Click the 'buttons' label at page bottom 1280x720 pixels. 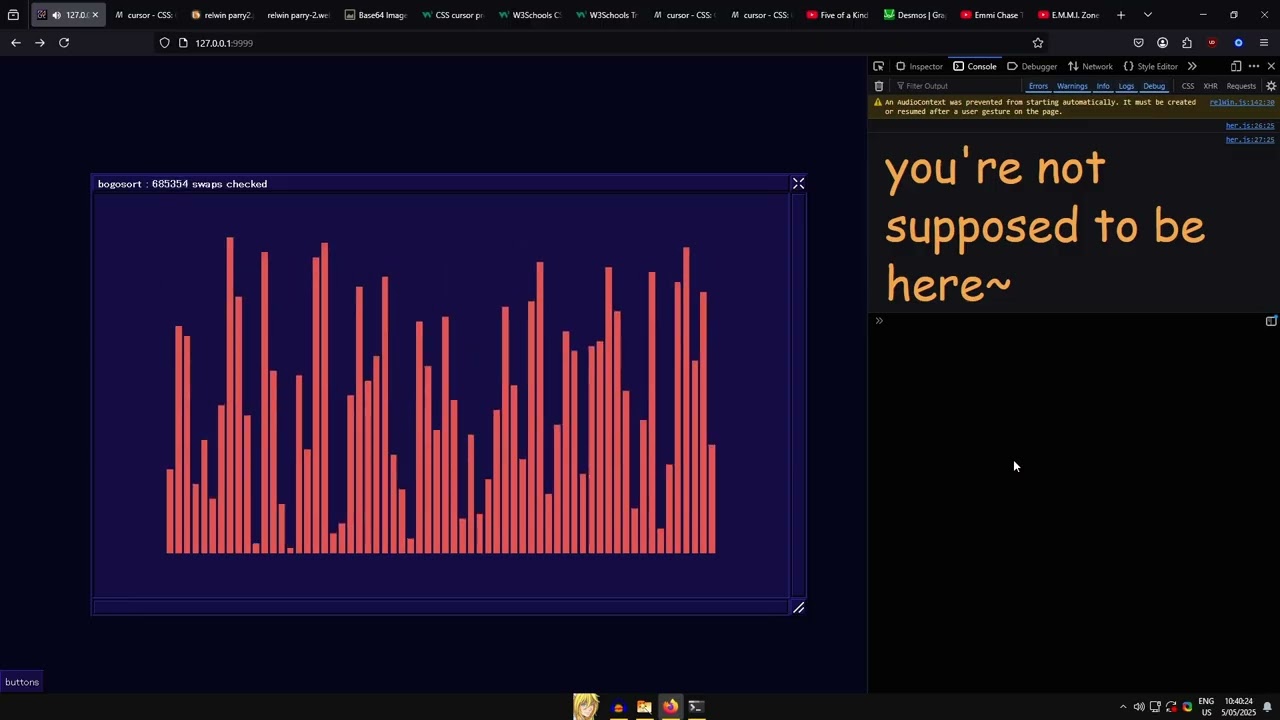[22, 682]
